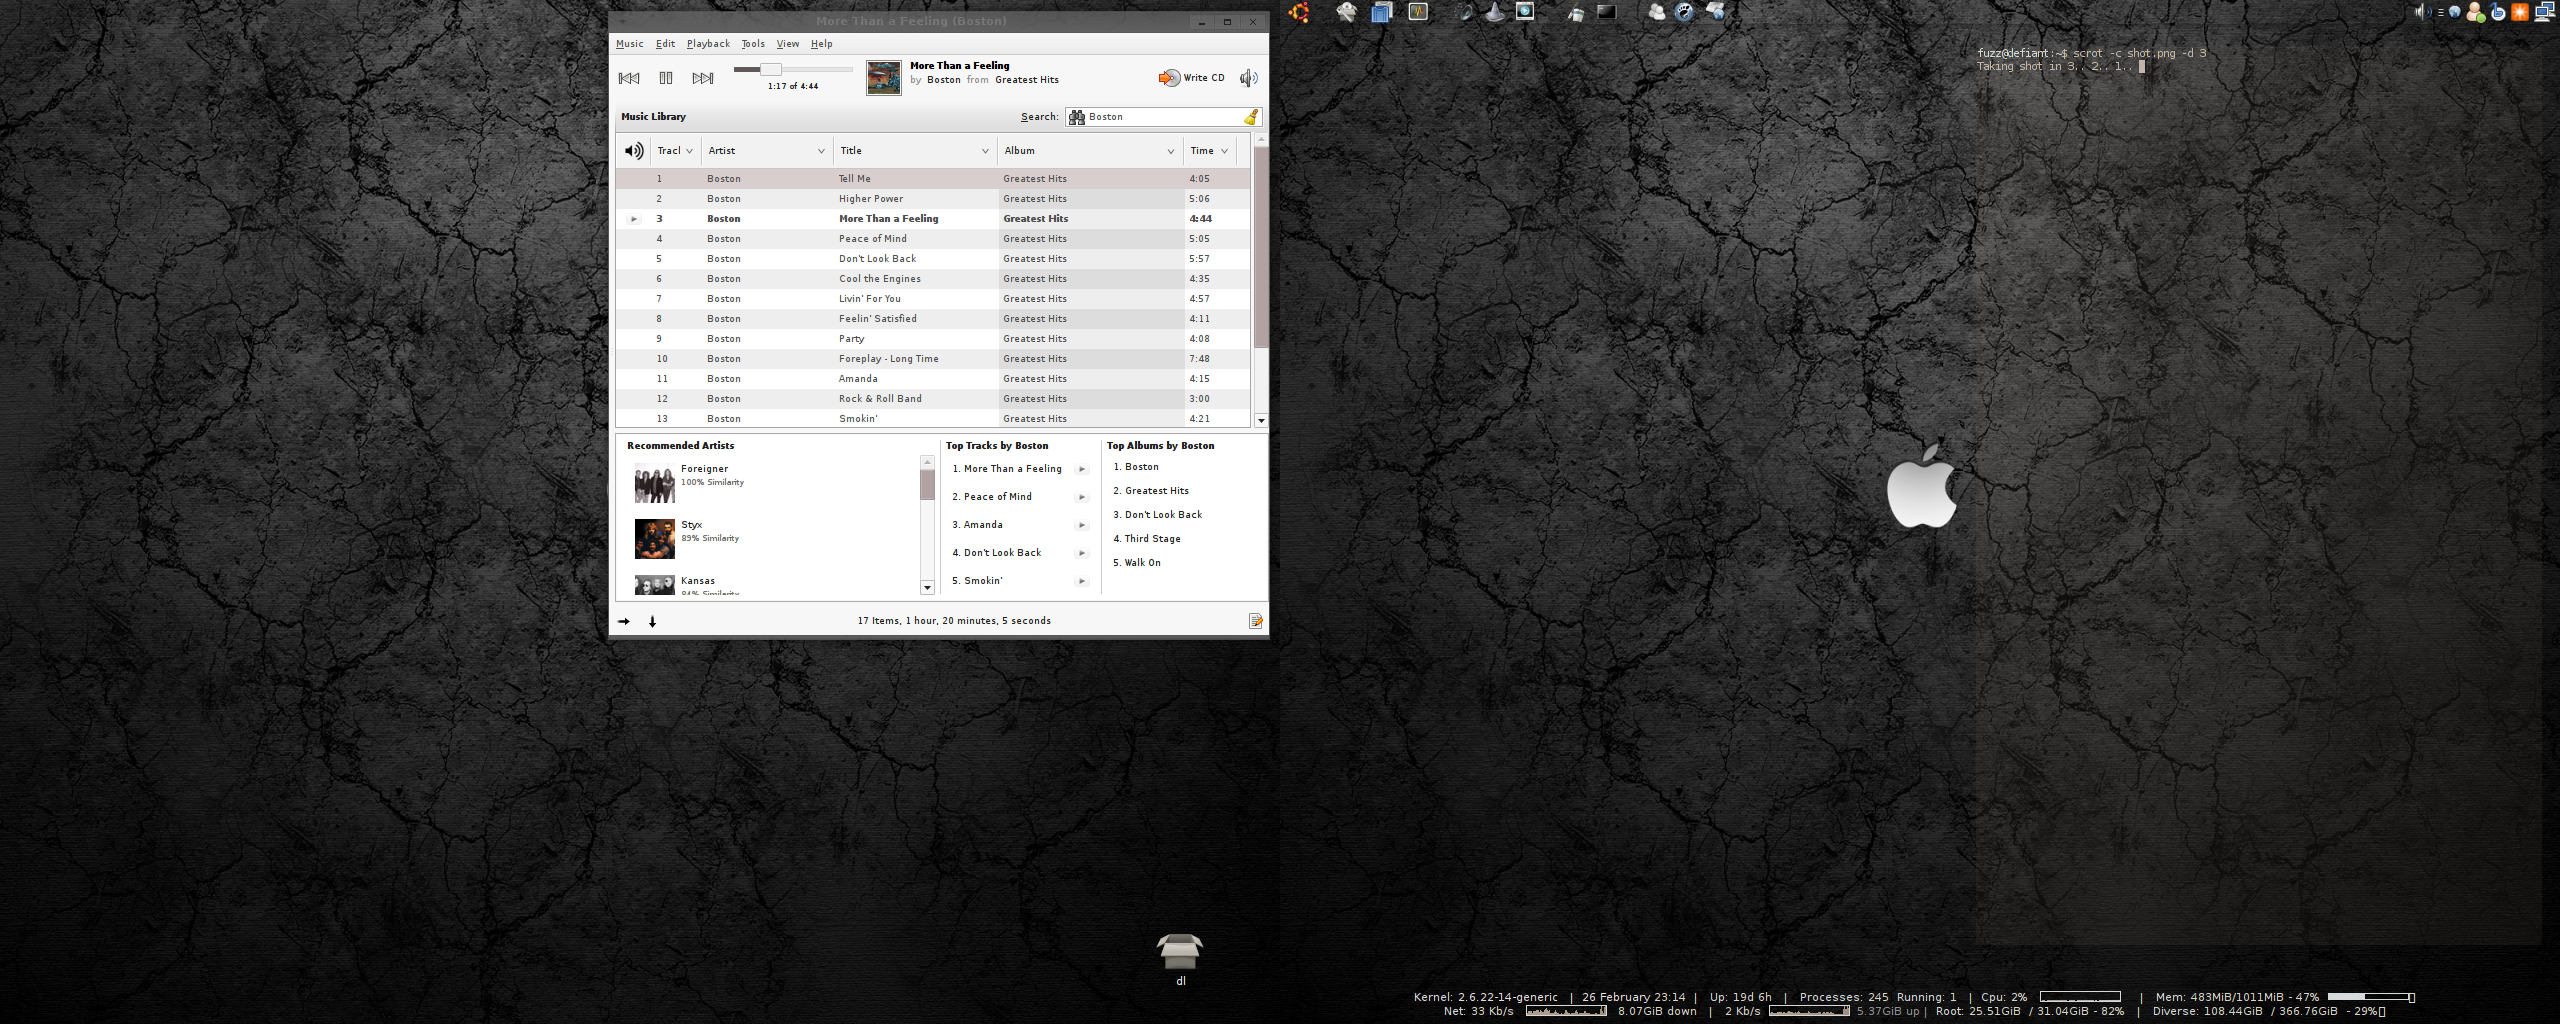
Task: Pause the current song
Action: coord(666,78)
